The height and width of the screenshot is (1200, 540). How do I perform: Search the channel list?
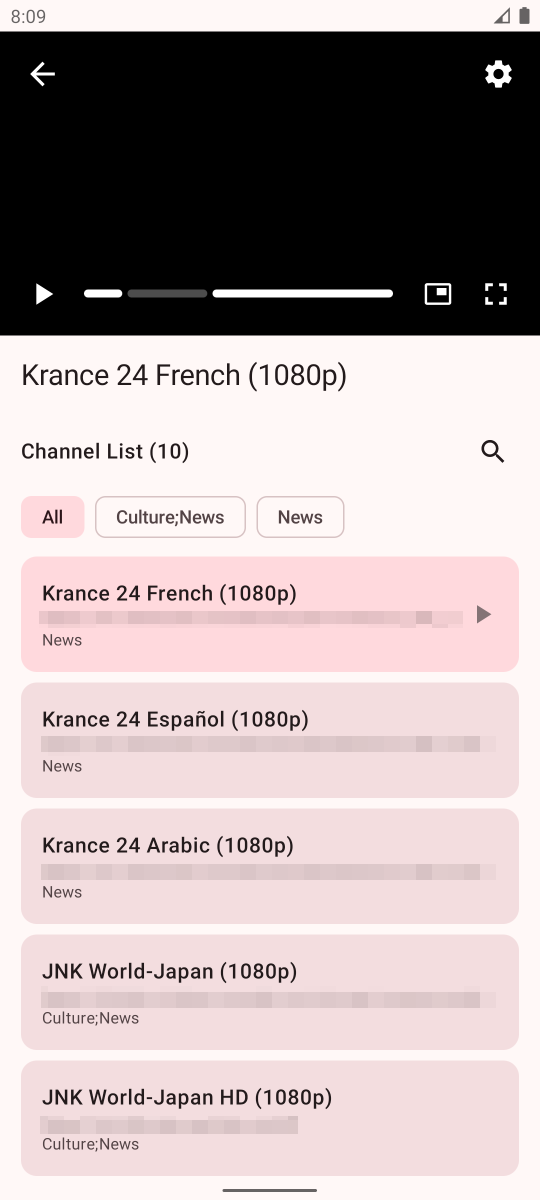pyautogui.click(x=493, y=451)
